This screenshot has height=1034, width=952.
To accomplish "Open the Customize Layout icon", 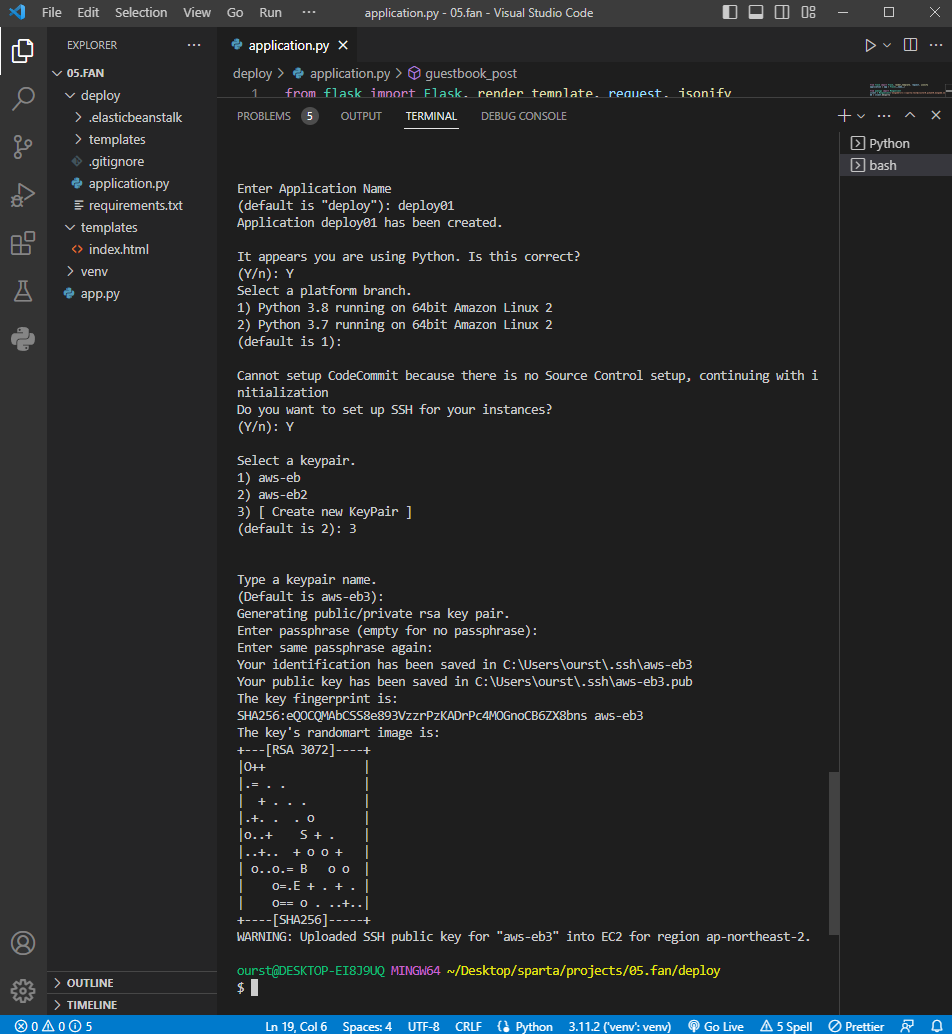I will [x=808, y=13].
